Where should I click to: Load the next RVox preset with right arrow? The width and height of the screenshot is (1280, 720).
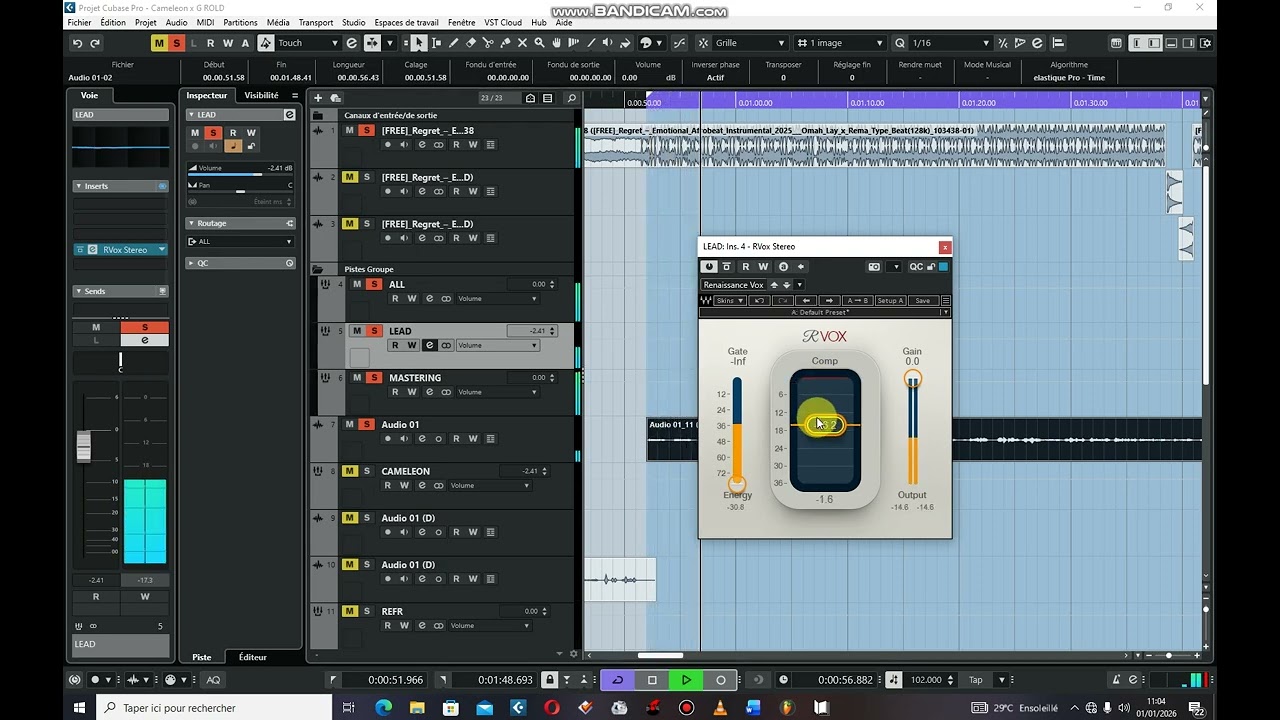(x=829, y=300)
